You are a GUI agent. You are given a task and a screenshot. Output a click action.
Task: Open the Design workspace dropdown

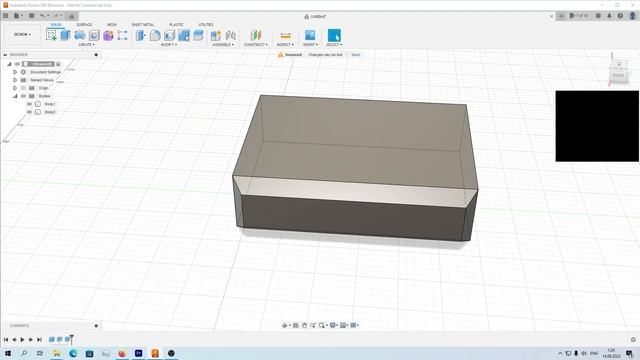point(22,35)
